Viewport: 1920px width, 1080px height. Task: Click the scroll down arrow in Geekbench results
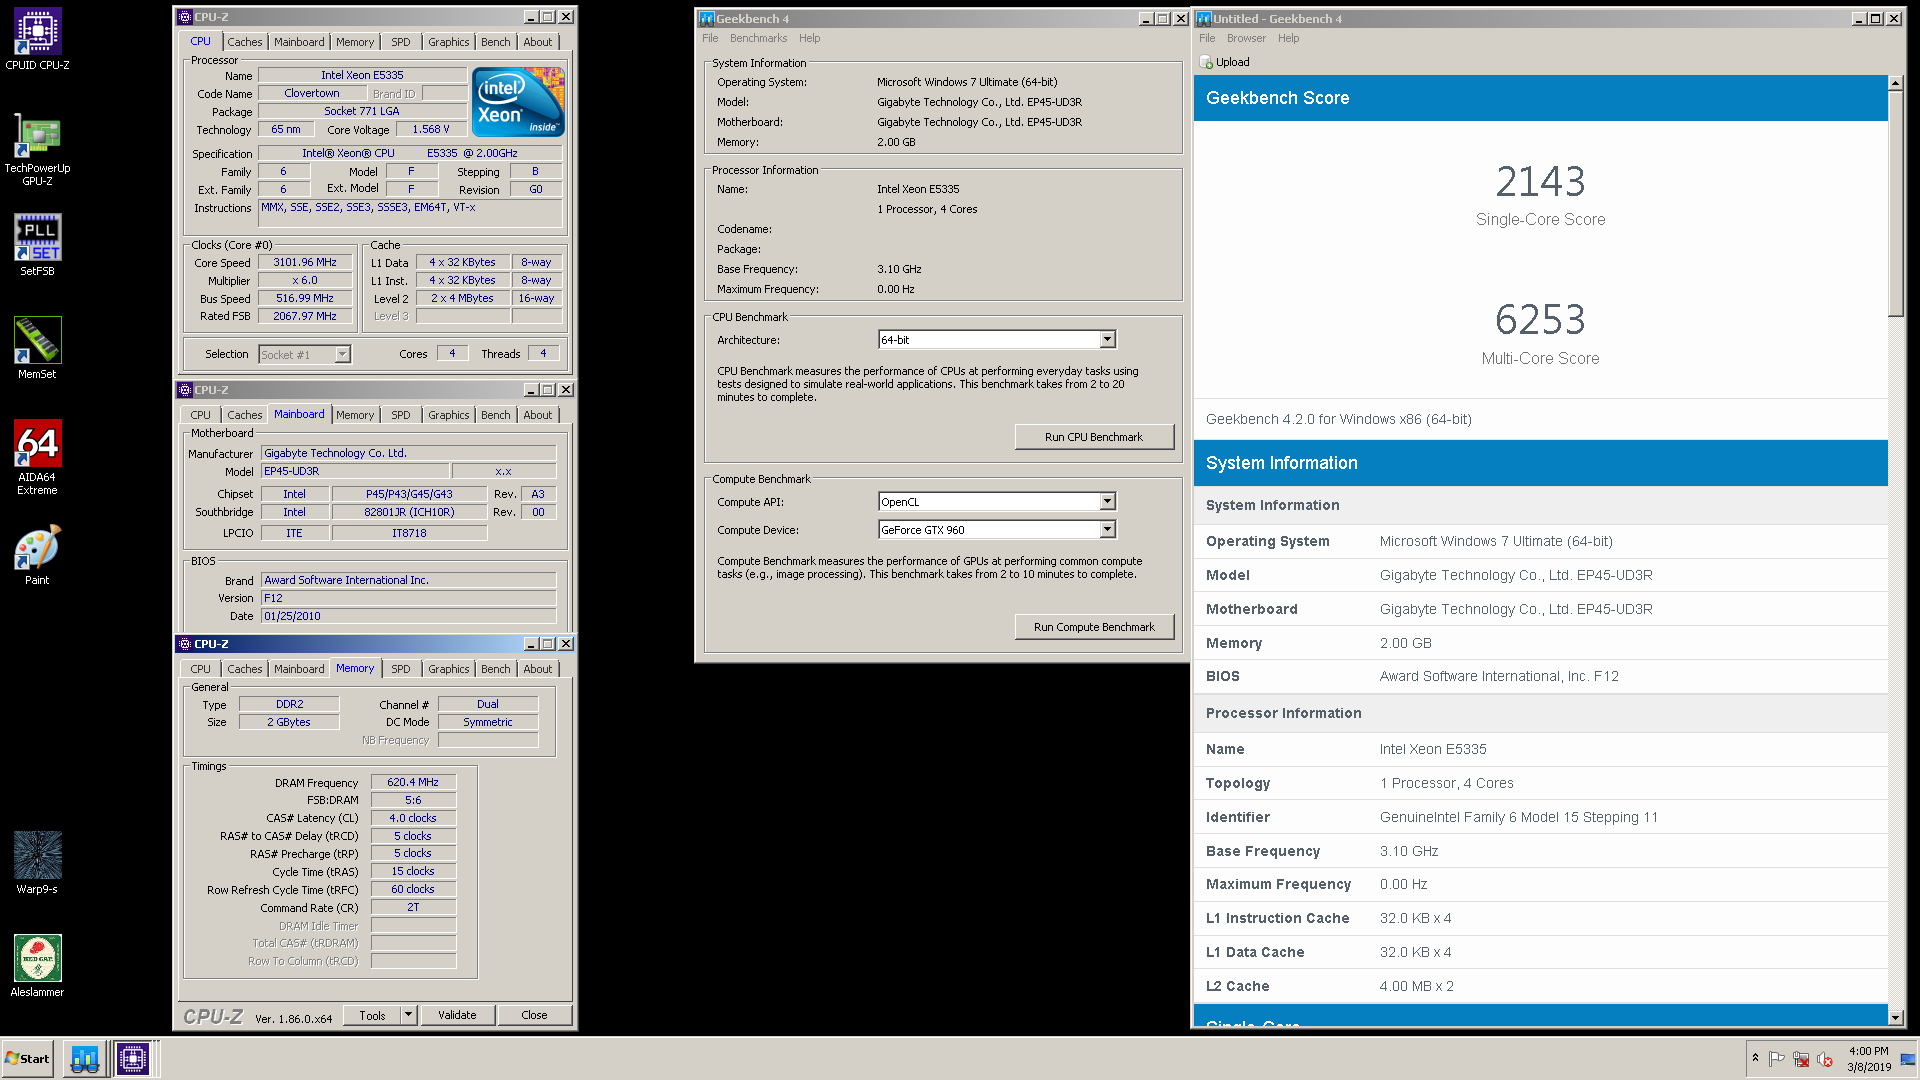1895,1017
